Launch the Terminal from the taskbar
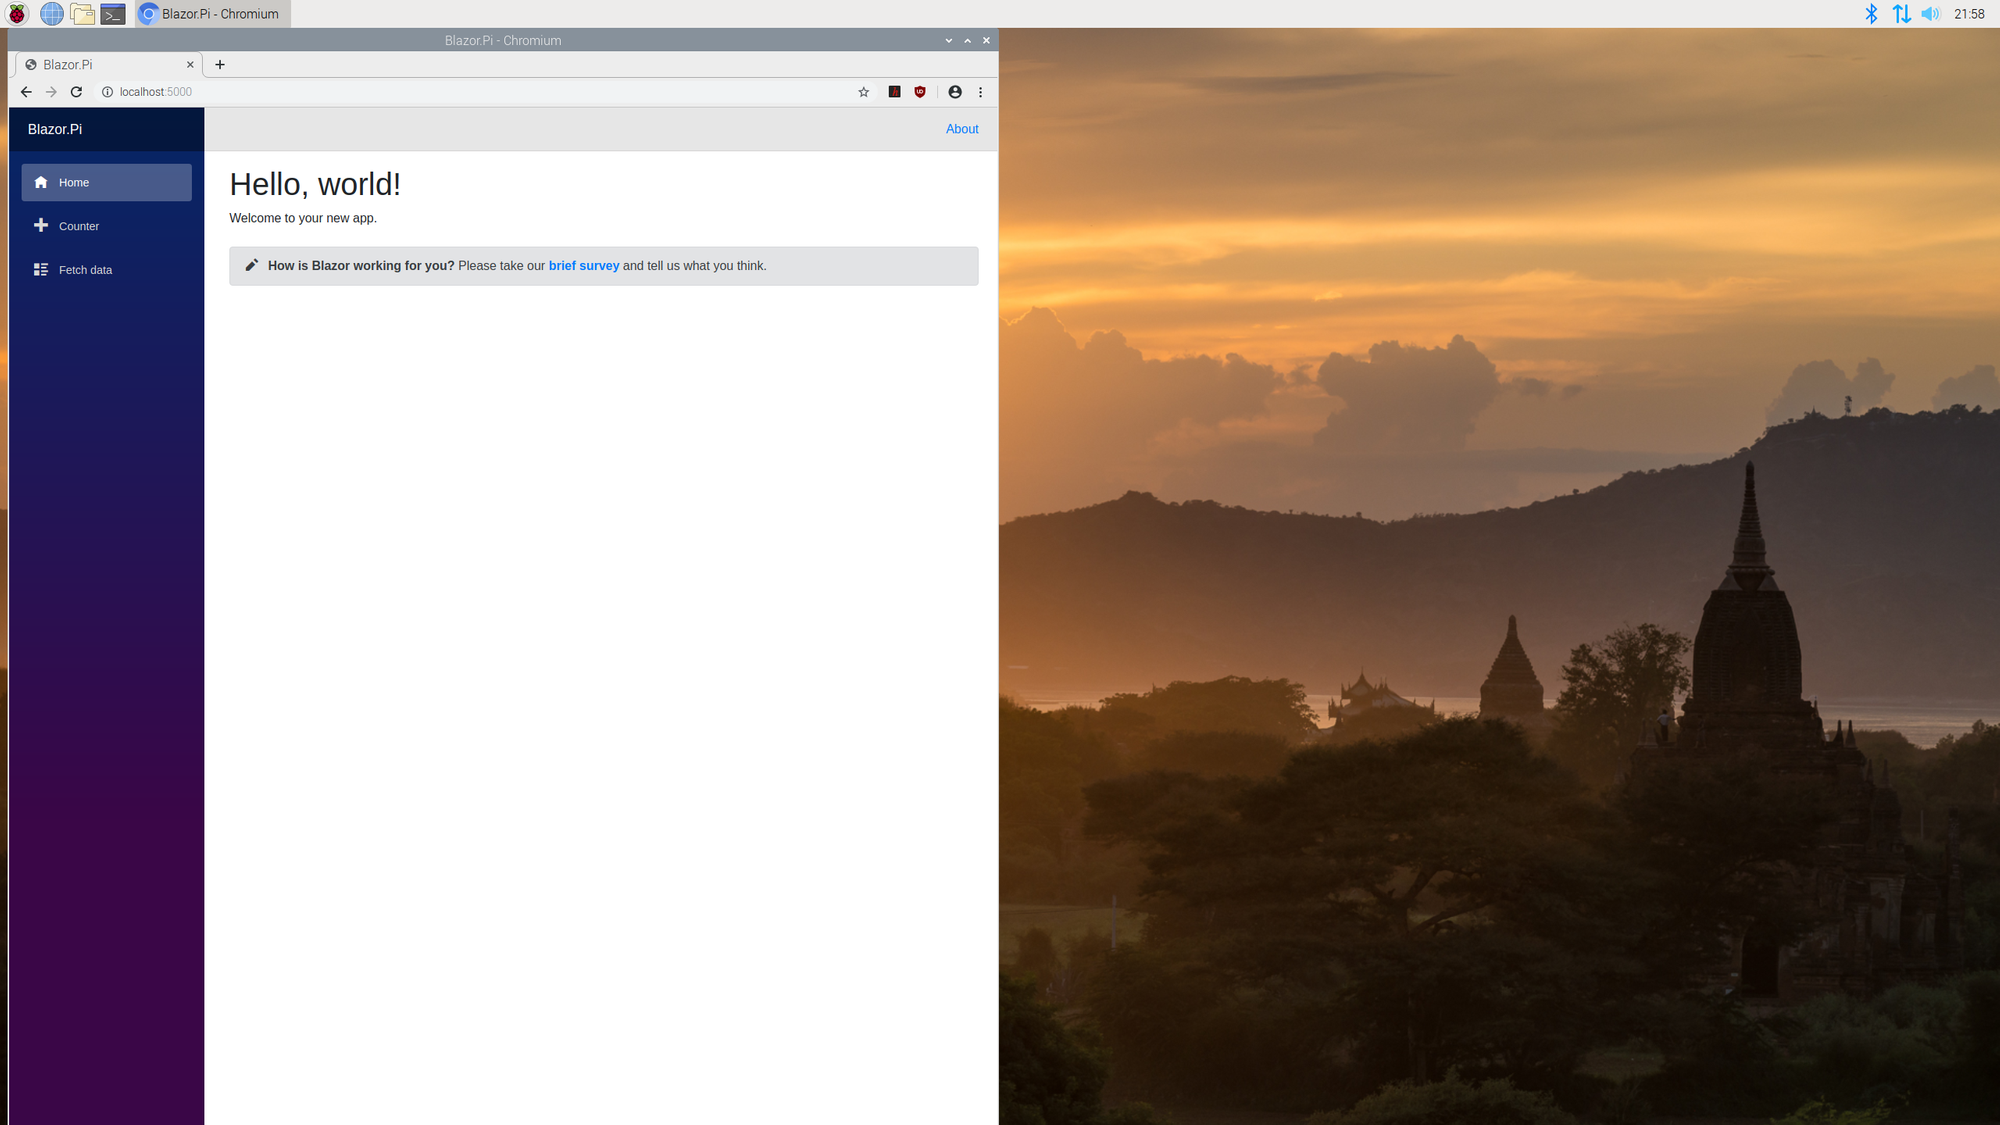2000x1125 pixels. [x=113, y=14]
